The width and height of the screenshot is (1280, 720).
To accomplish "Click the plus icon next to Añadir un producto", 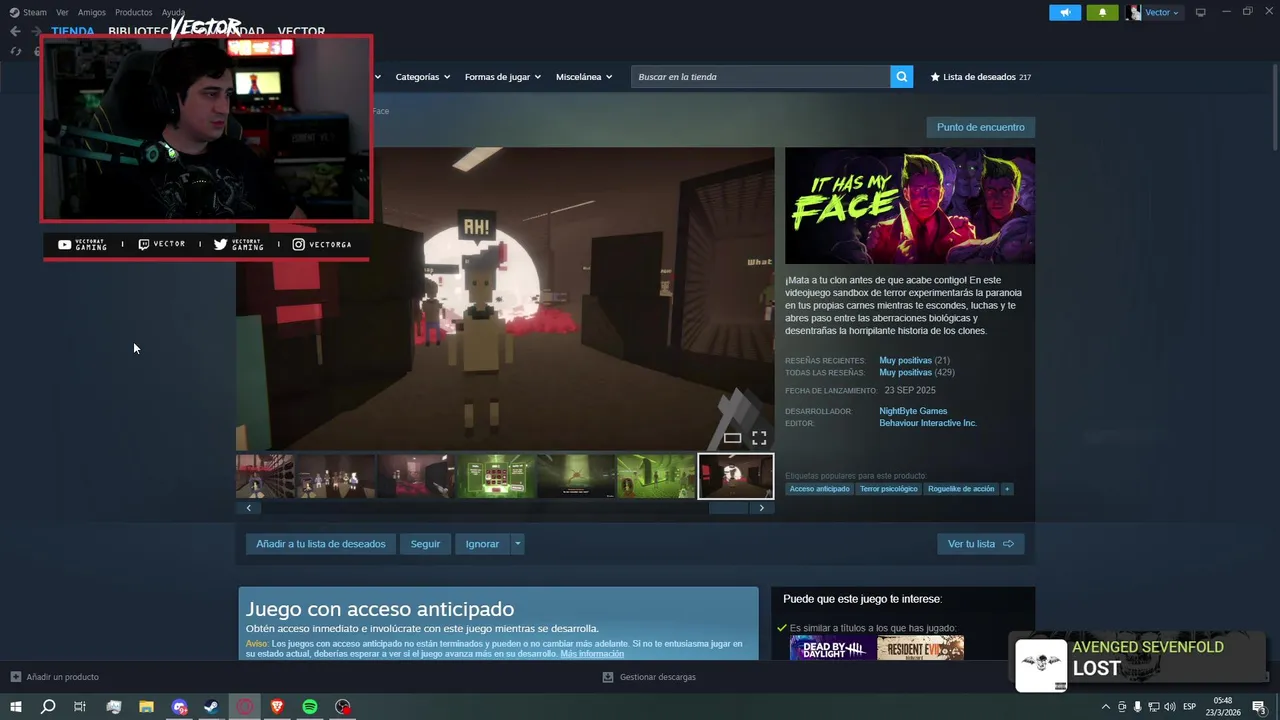I will click(x=15, y=677).
